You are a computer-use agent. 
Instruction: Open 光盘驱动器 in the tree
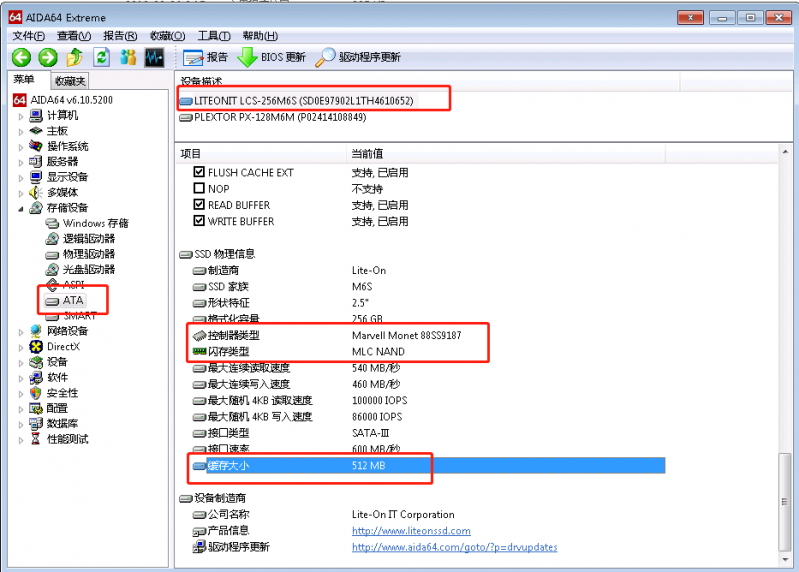click(x=81, y=269)
